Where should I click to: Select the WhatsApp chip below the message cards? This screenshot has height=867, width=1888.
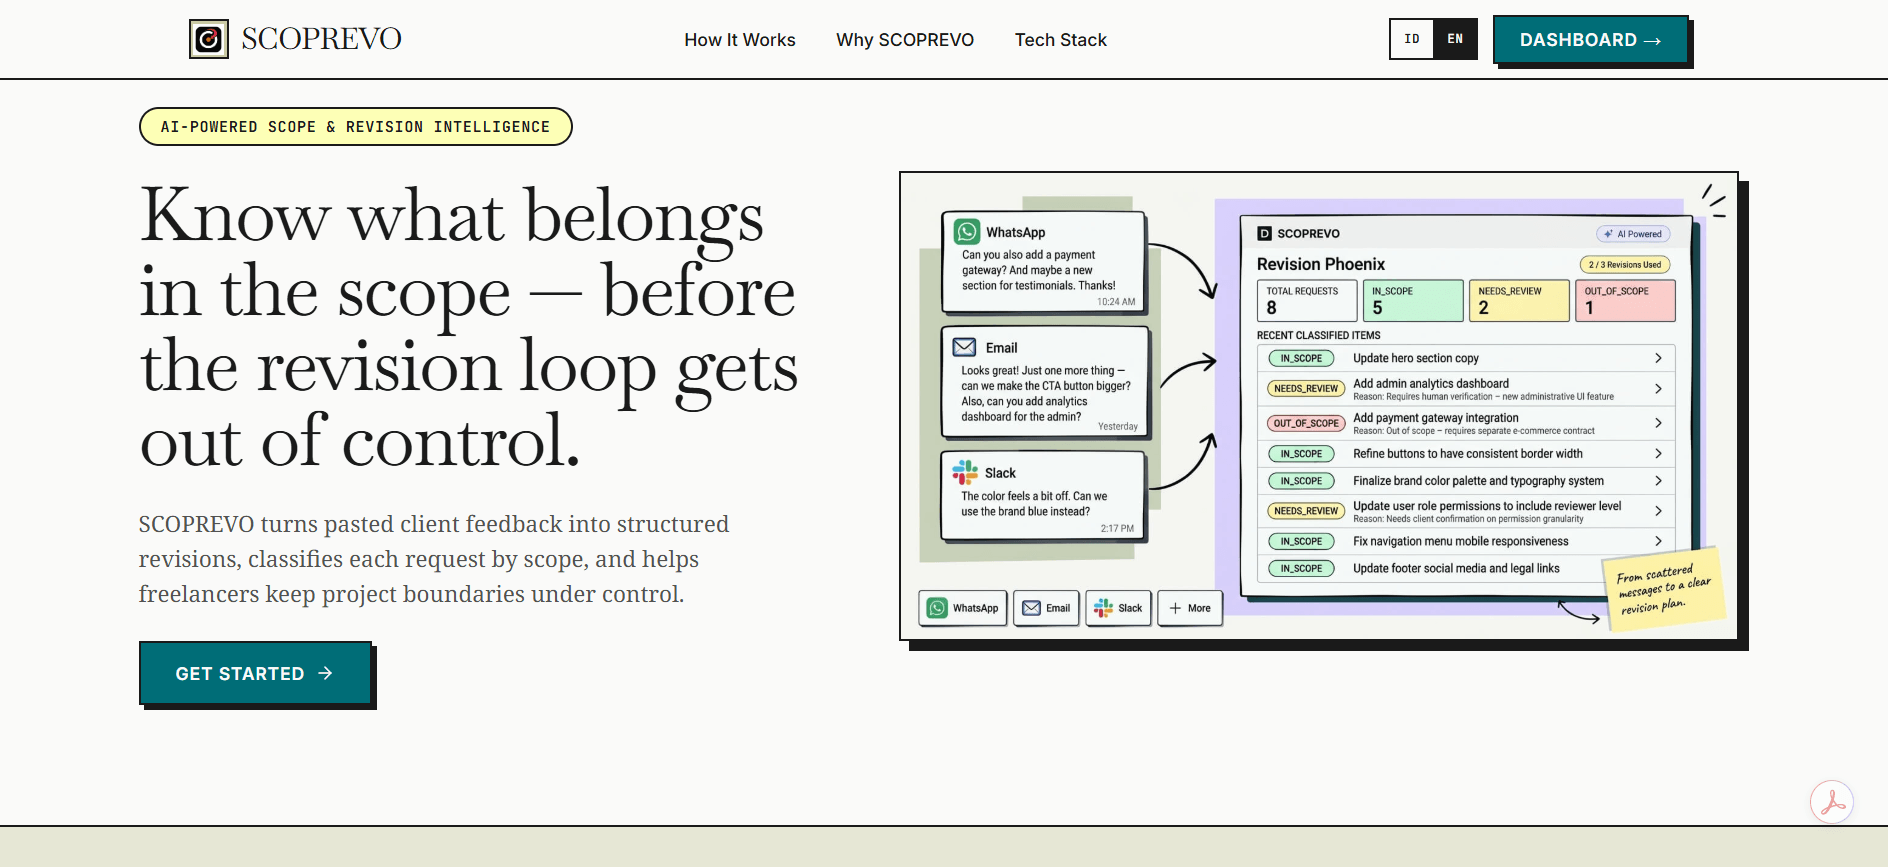pyautogui.click(x=963, y=608)
